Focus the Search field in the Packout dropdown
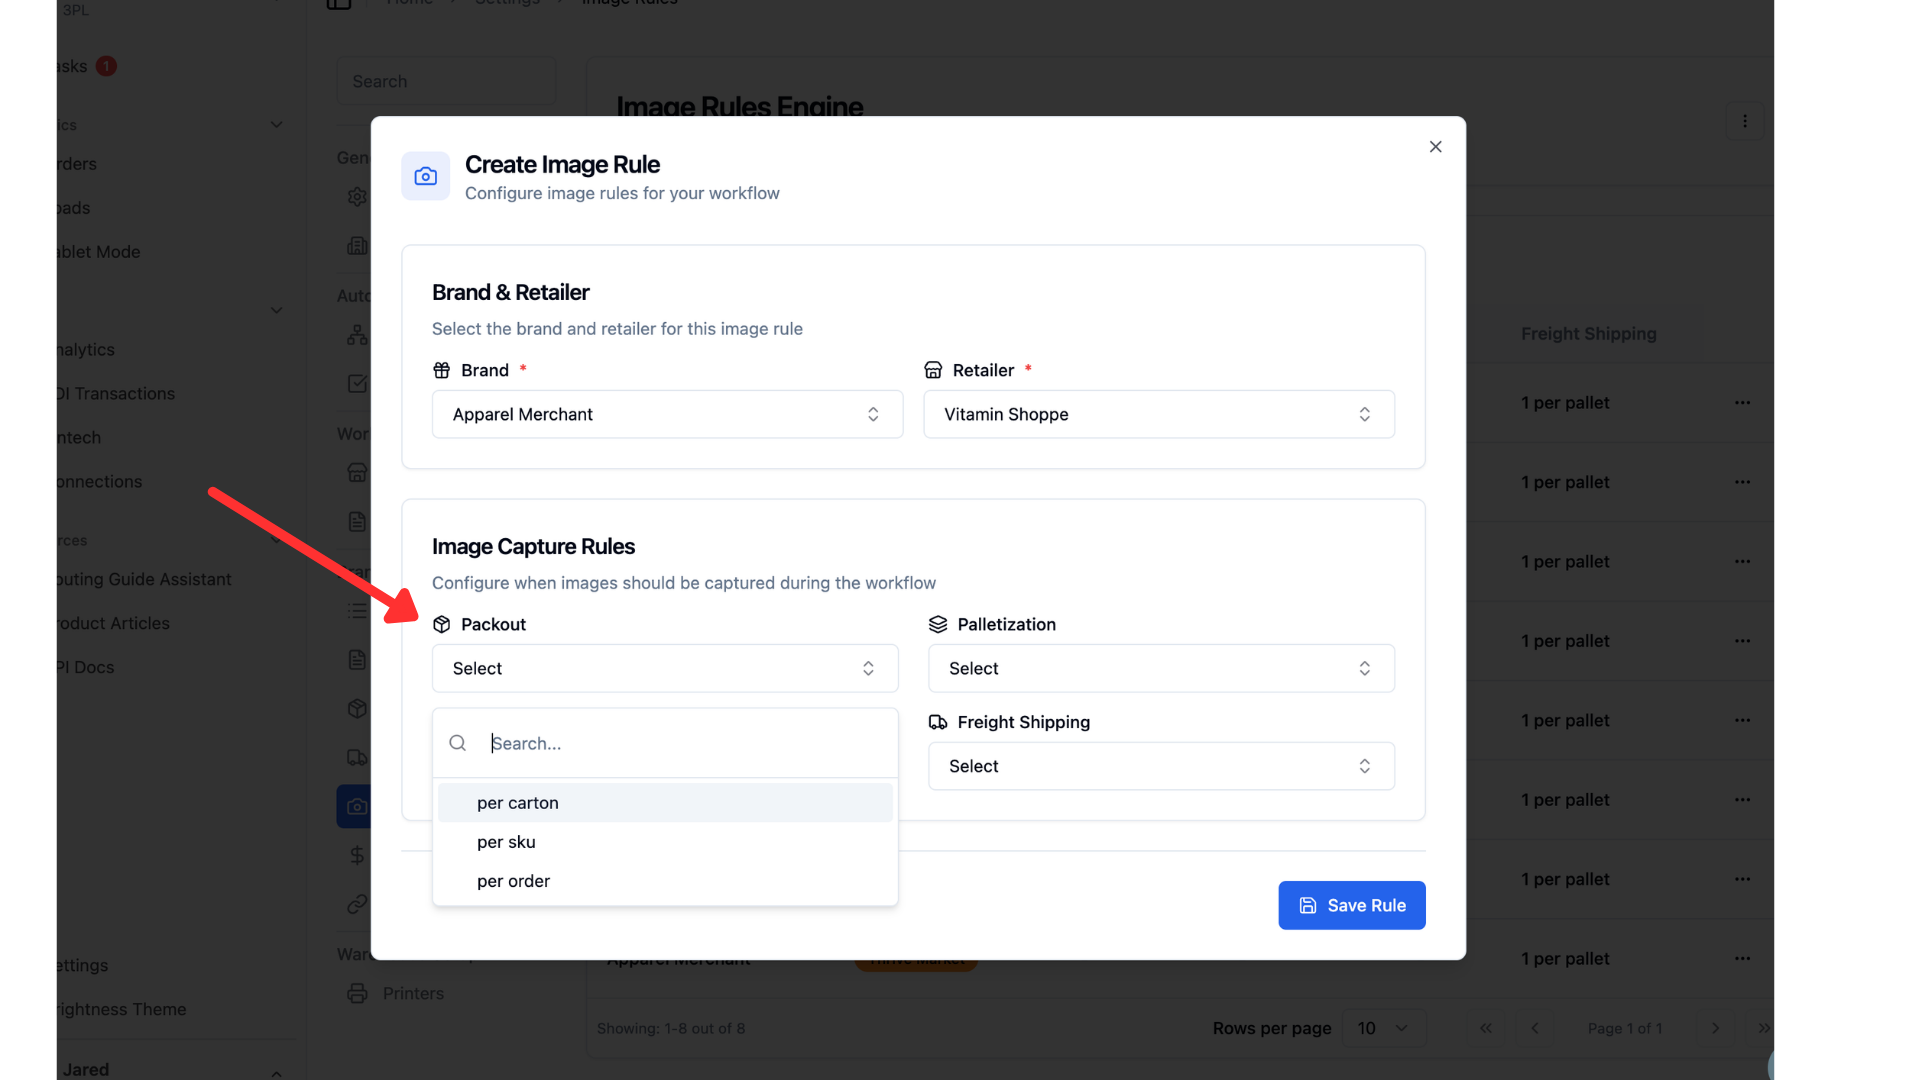Screen dimensions: 1920x1080 (x=686, y=743)
